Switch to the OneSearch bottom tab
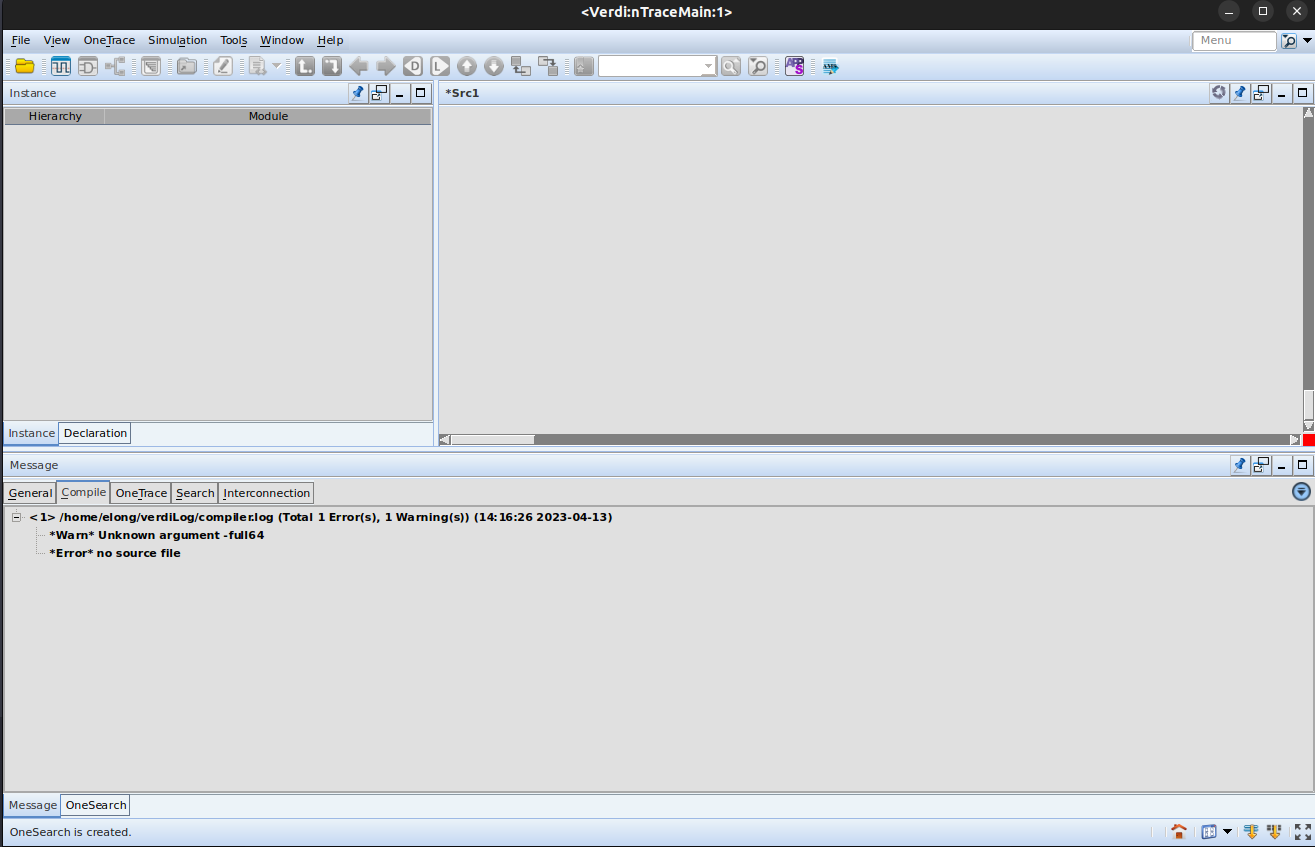This screenshot has width=1315, height=847. pos(96,805)
